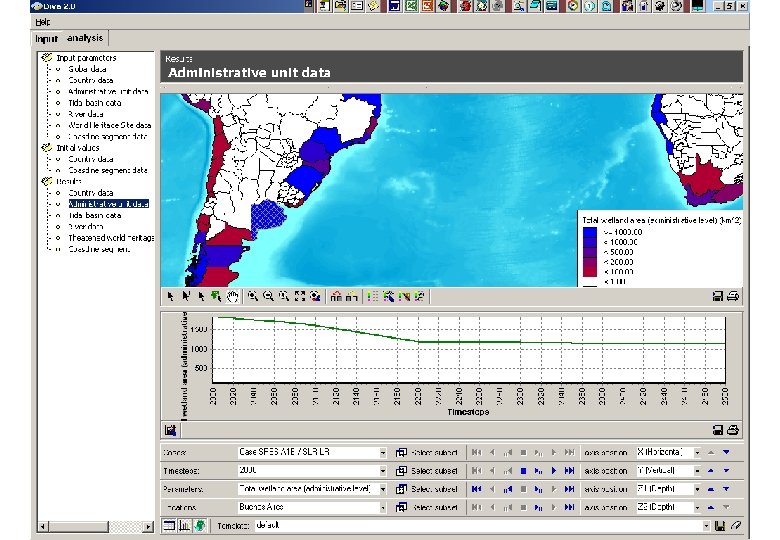
Task: Jump to first parameter
Action: (476, 489)
